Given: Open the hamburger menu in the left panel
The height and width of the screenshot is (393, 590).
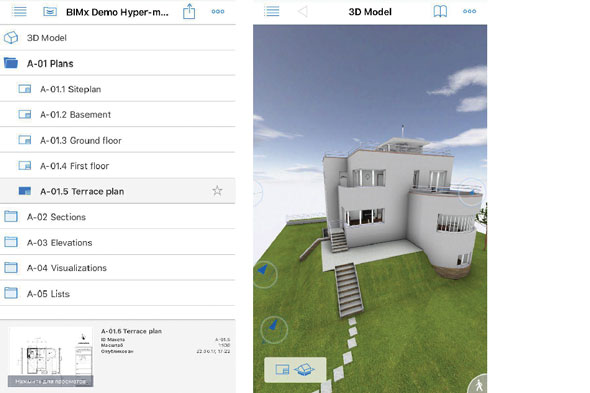Looking at the screenshot, I should [x=19, y=12].
